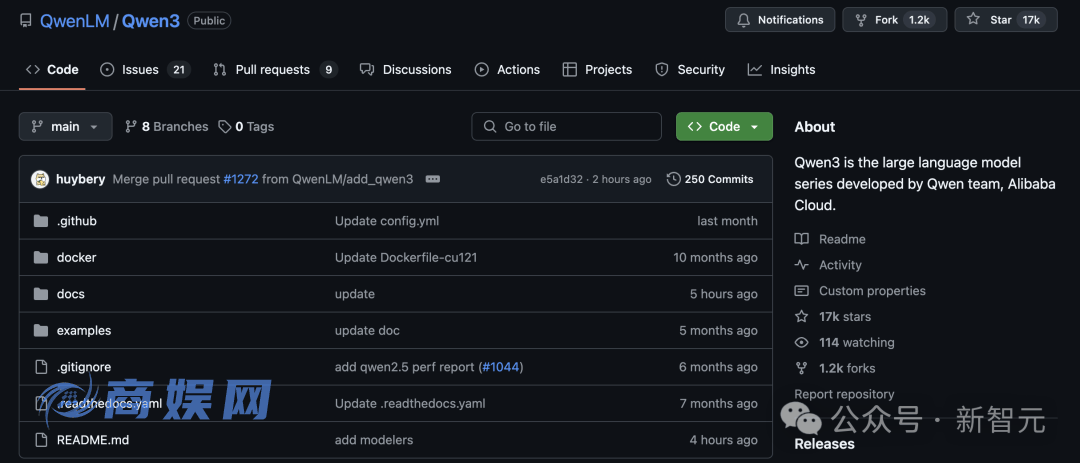Click the Go to file search field

coord(567,127)
